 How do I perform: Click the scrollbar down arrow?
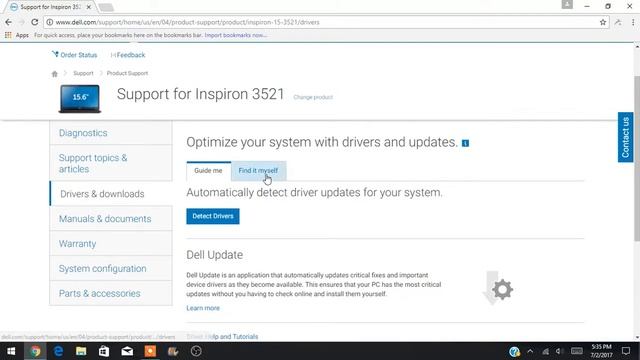[x=637, y=338]
